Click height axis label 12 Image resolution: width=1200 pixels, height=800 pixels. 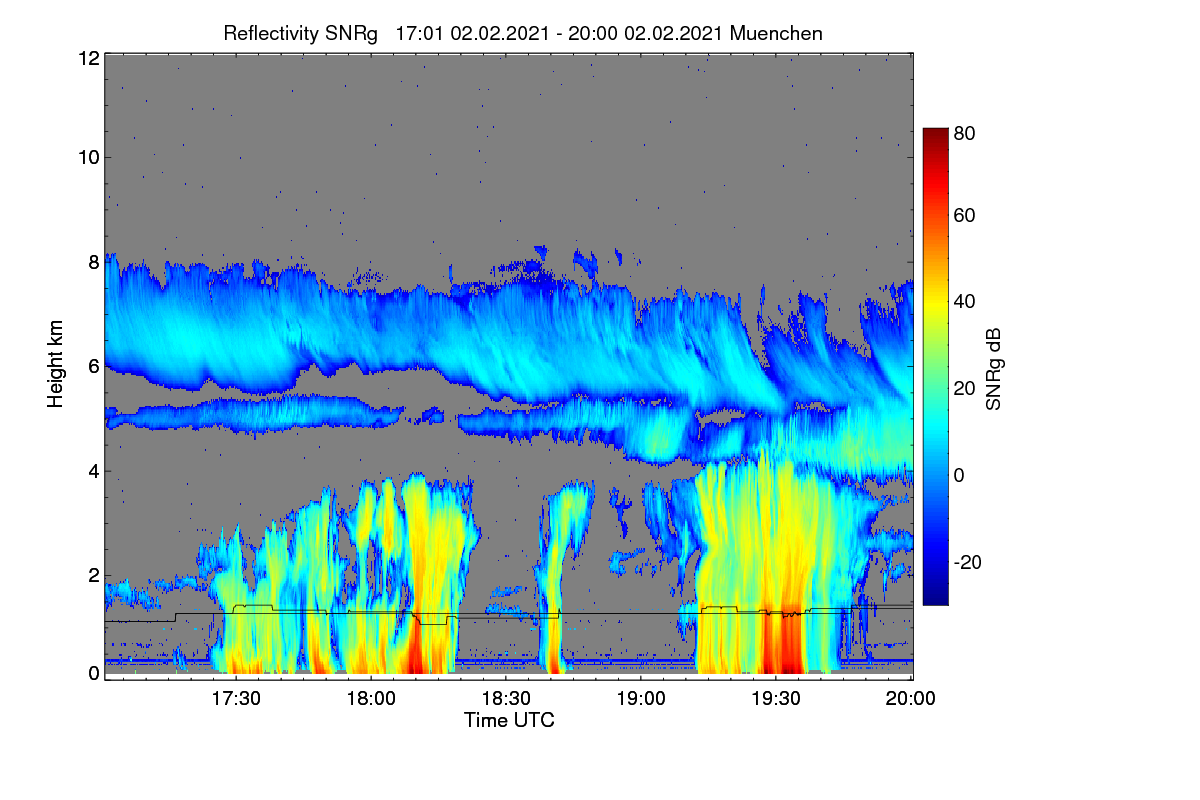click(x=88, y=58)
